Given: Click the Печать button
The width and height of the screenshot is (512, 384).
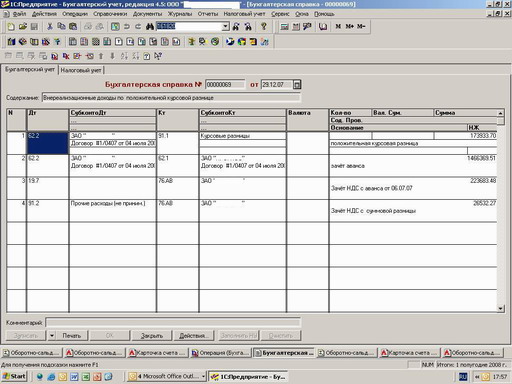Looking at the screenshot, I should coord(72,335).
